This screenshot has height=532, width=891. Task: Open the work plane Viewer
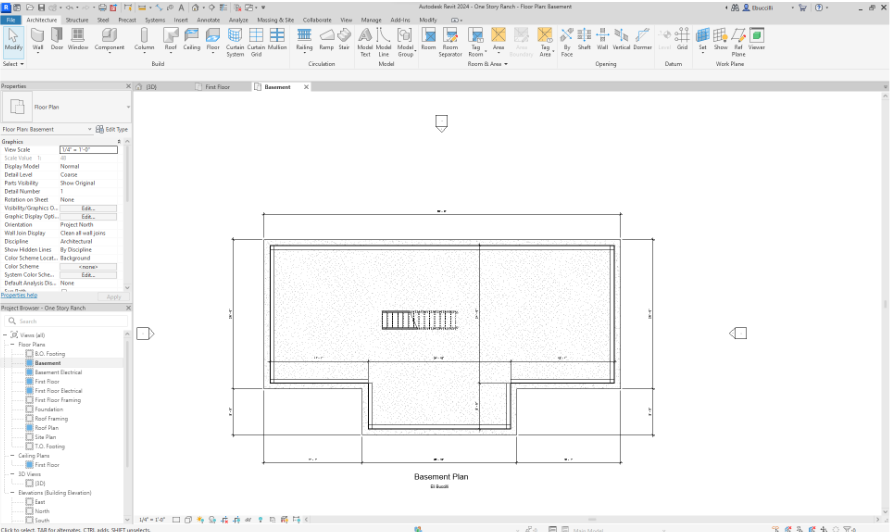(x=756, y=39)
